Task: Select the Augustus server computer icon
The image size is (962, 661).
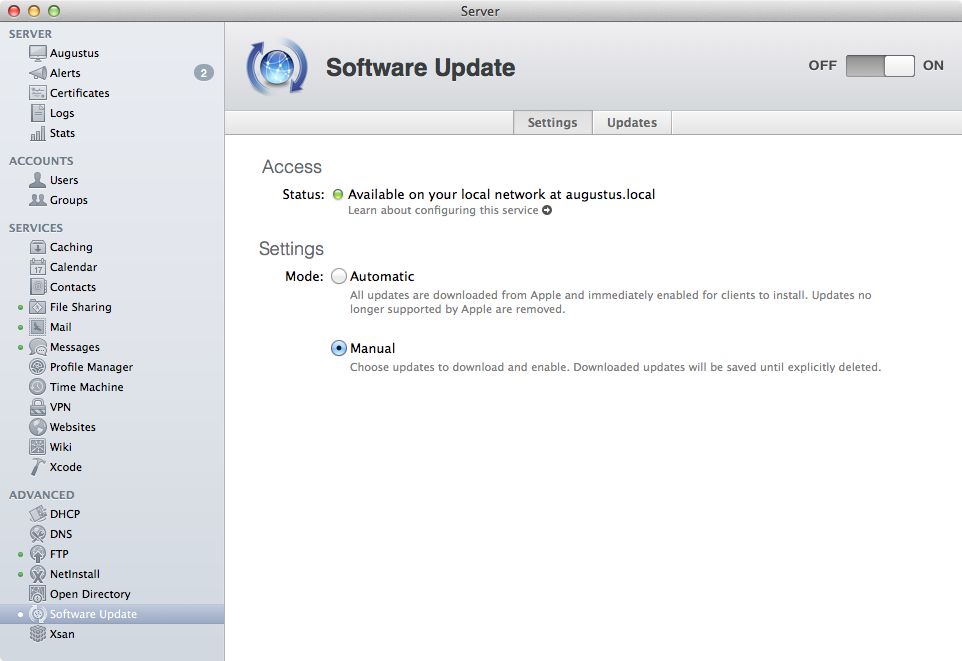Action: [37, 53]
